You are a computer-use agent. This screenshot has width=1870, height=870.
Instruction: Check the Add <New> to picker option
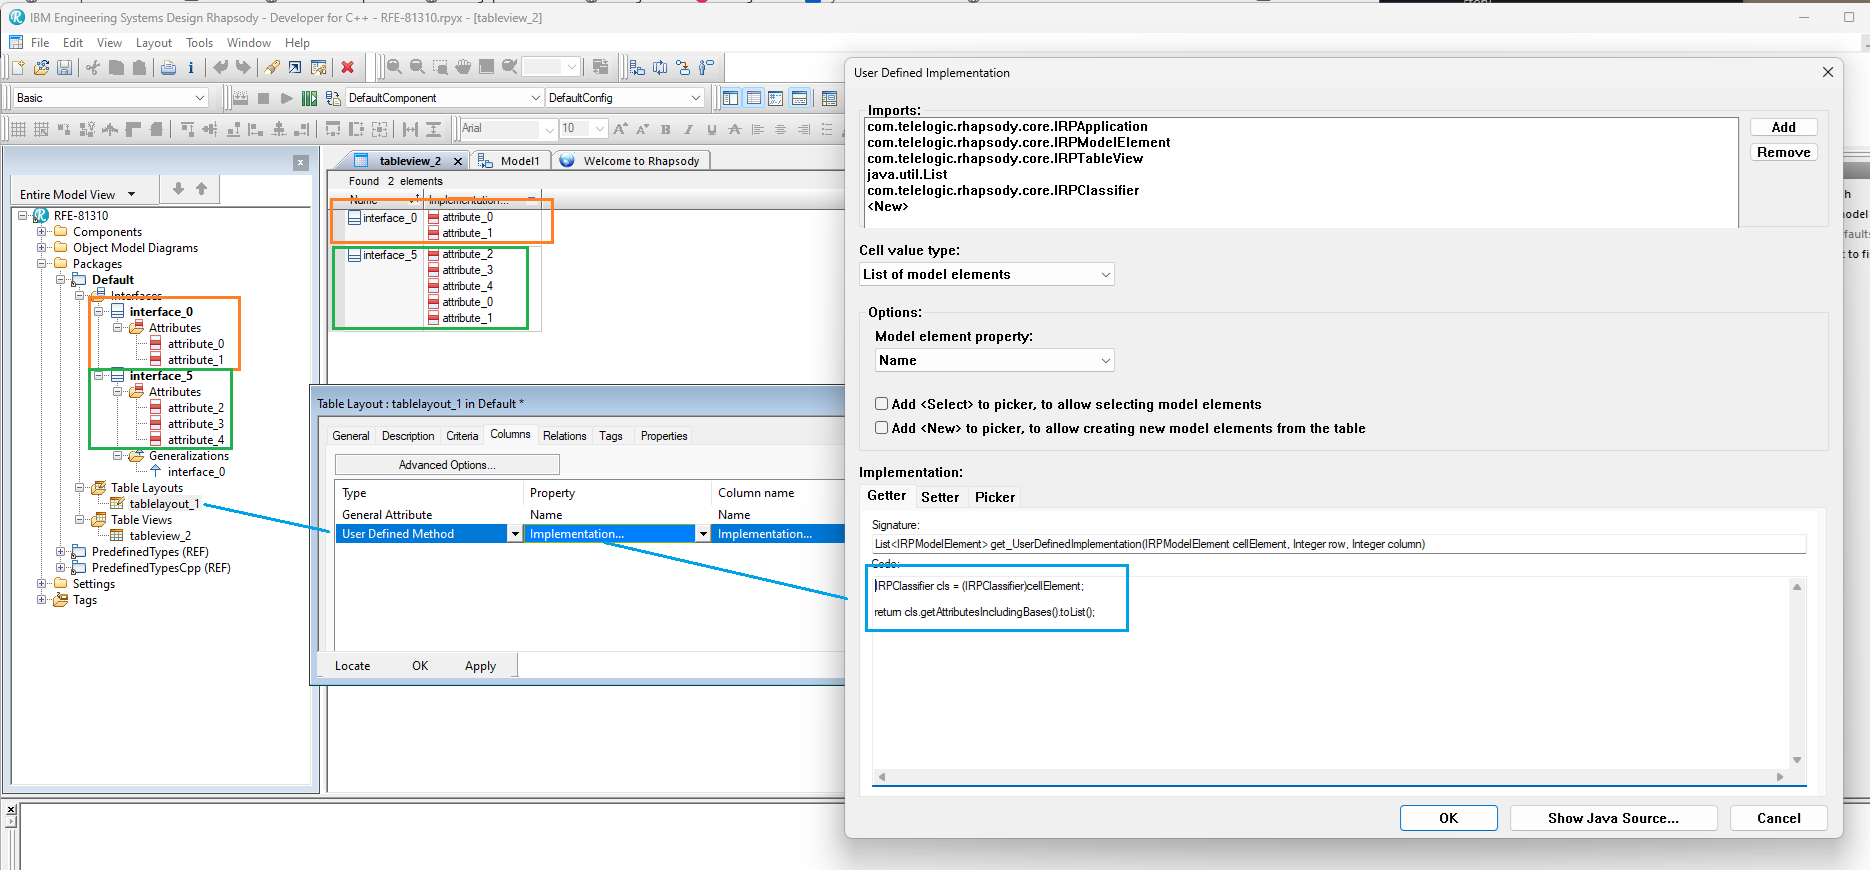coord(881,428)
